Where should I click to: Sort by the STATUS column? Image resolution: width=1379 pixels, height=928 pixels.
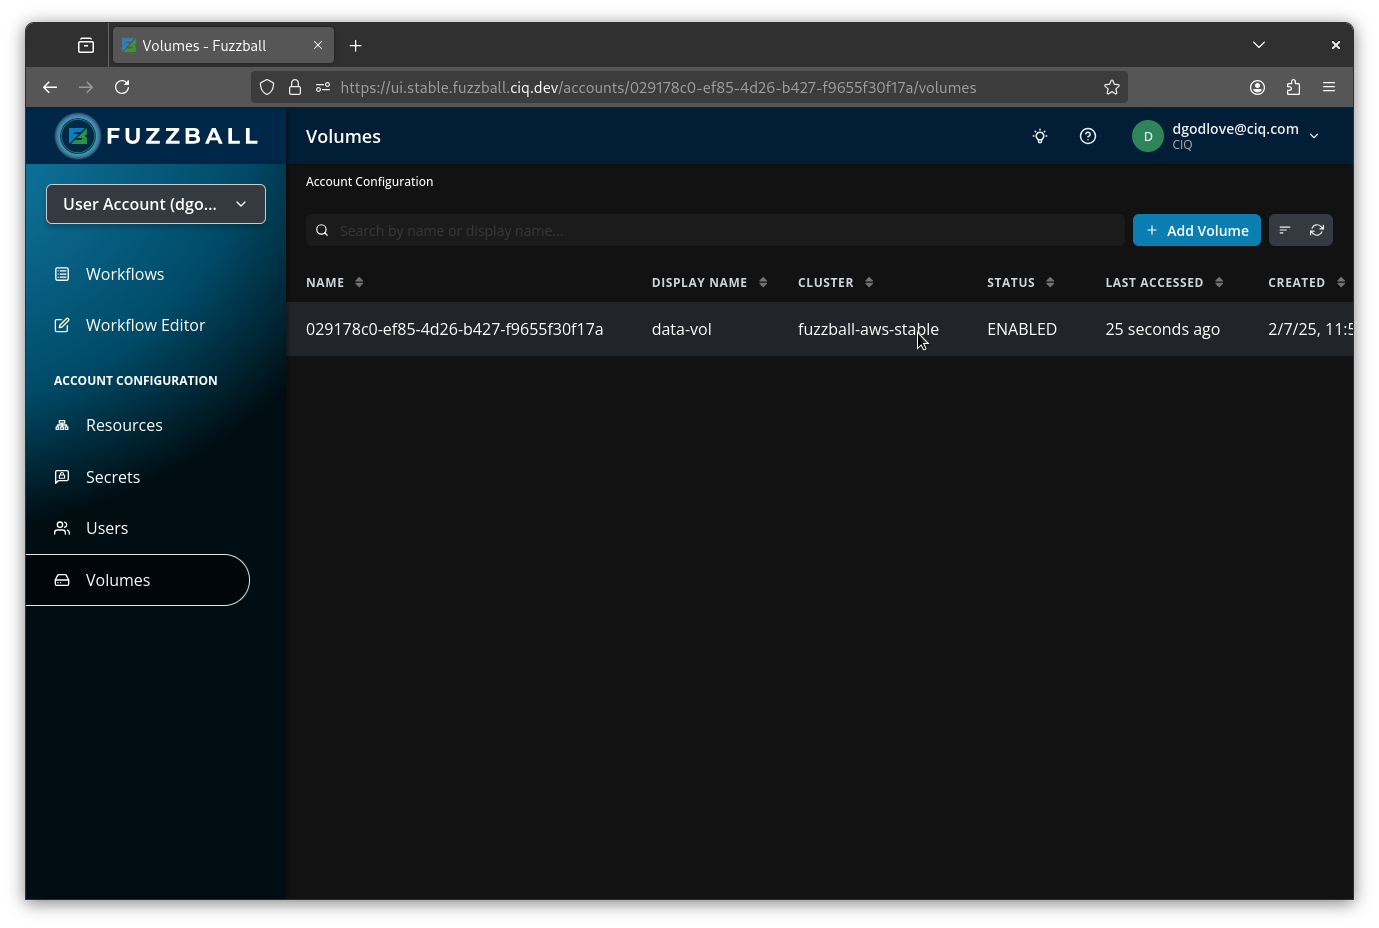(1021, 283)
